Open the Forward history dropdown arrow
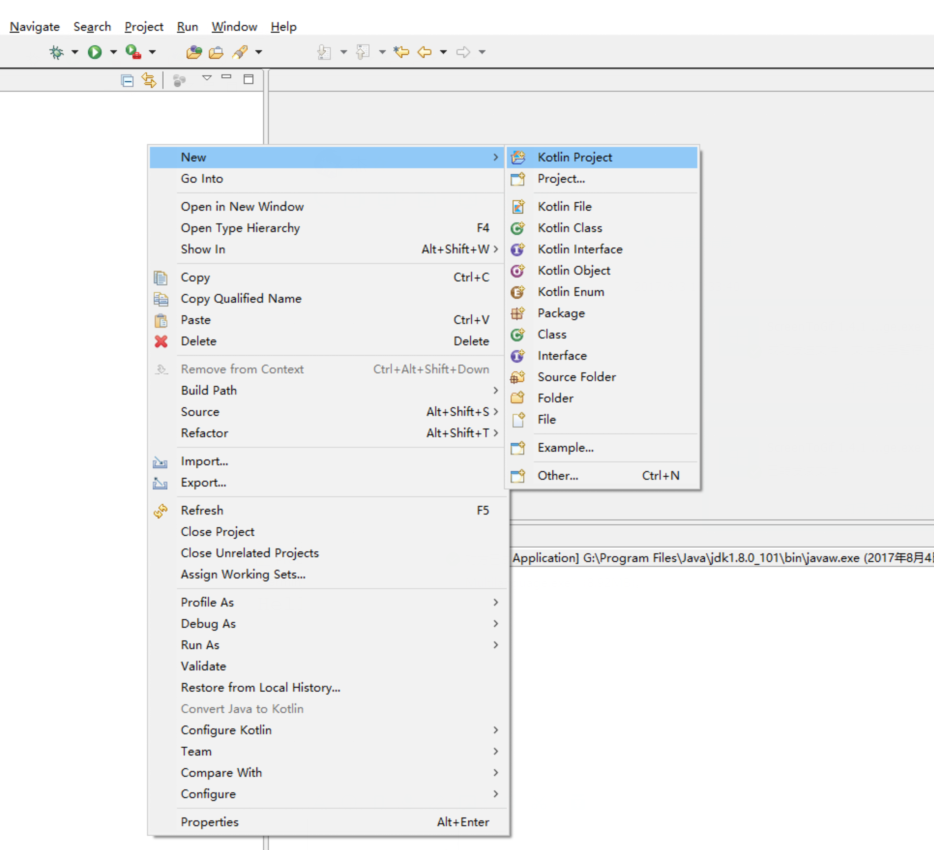The height and width of the screenshot is (850, 934). pos(482,52)
